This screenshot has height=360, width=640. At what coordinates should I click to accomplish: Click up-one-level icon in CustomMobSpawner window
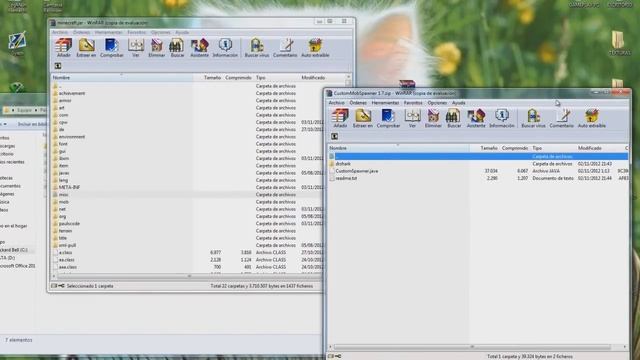(334, 136)
